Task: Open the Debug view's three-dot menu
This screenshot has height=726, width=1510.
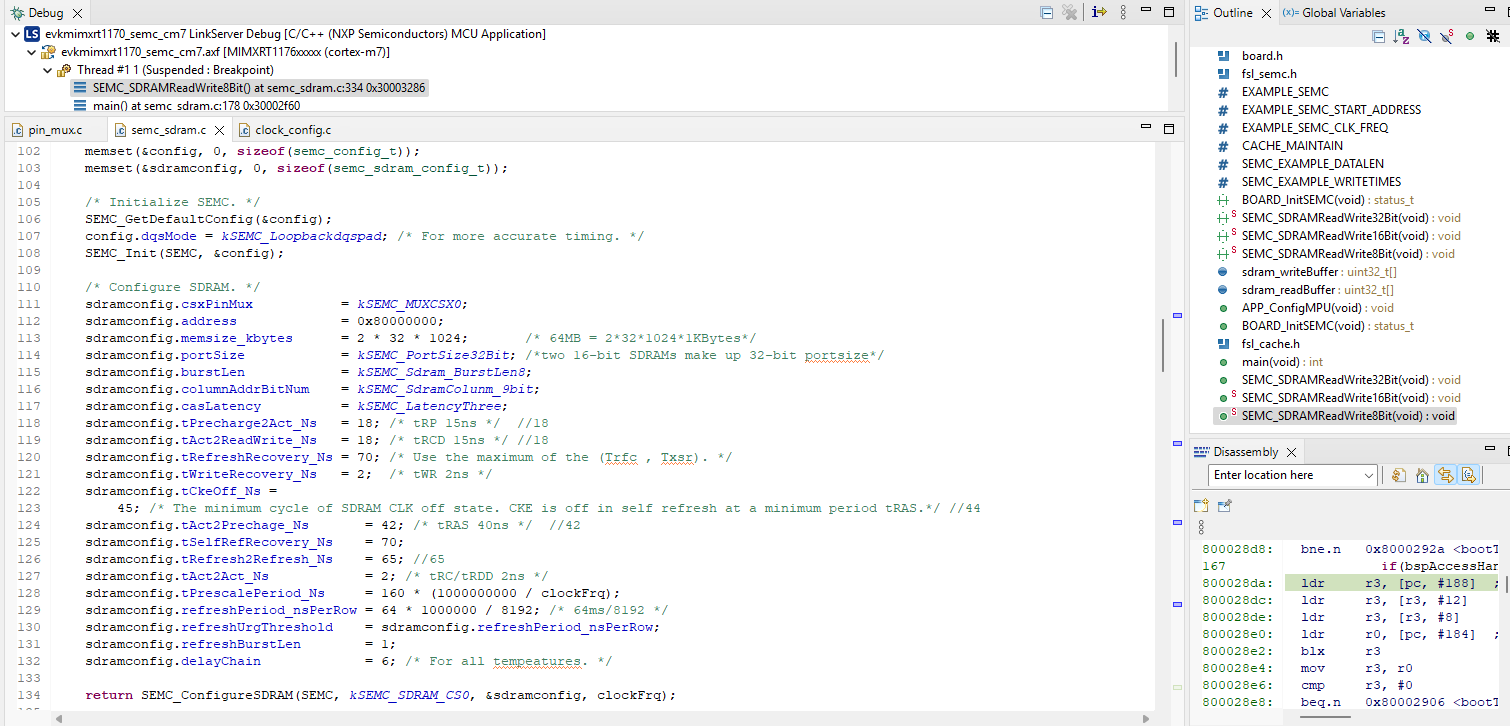Action: [x=1123, y=12]
